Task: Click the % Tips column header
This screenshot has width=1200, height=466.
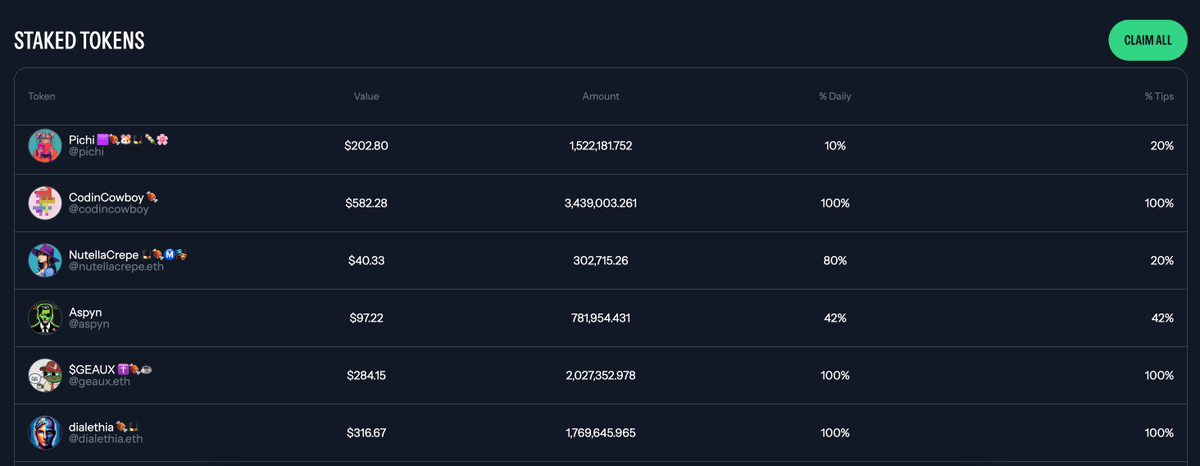Action: [1159, 96]
